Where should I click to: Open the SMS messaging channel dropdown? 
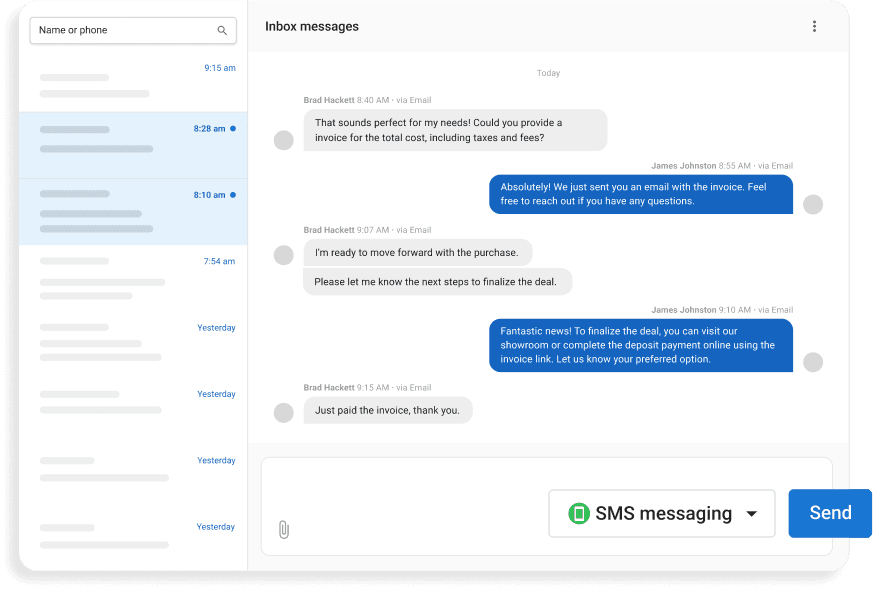661,513
